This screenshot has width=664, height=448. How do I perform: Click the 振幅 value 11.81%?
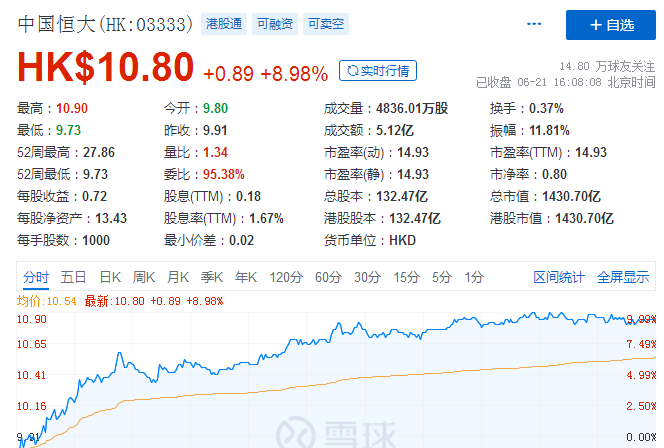549,130
